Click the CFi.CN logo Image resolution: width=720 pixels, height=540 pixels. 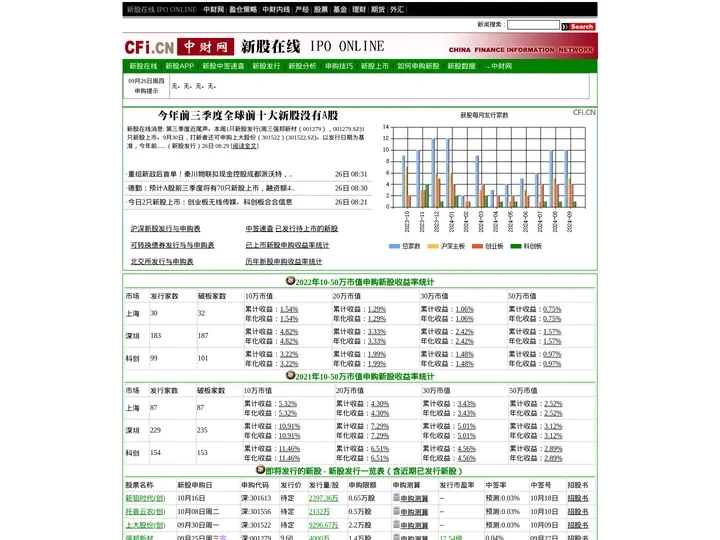[x=149, y=47]
